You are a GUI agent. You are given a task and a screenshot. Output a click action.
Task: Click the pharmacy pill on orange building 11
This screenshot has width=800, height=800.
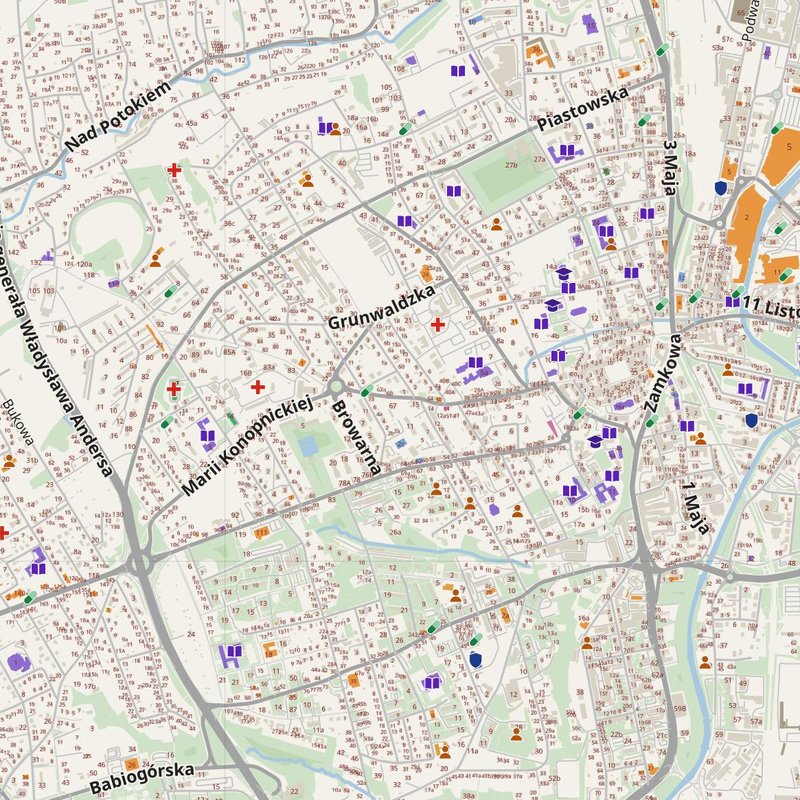pos(786,275)
